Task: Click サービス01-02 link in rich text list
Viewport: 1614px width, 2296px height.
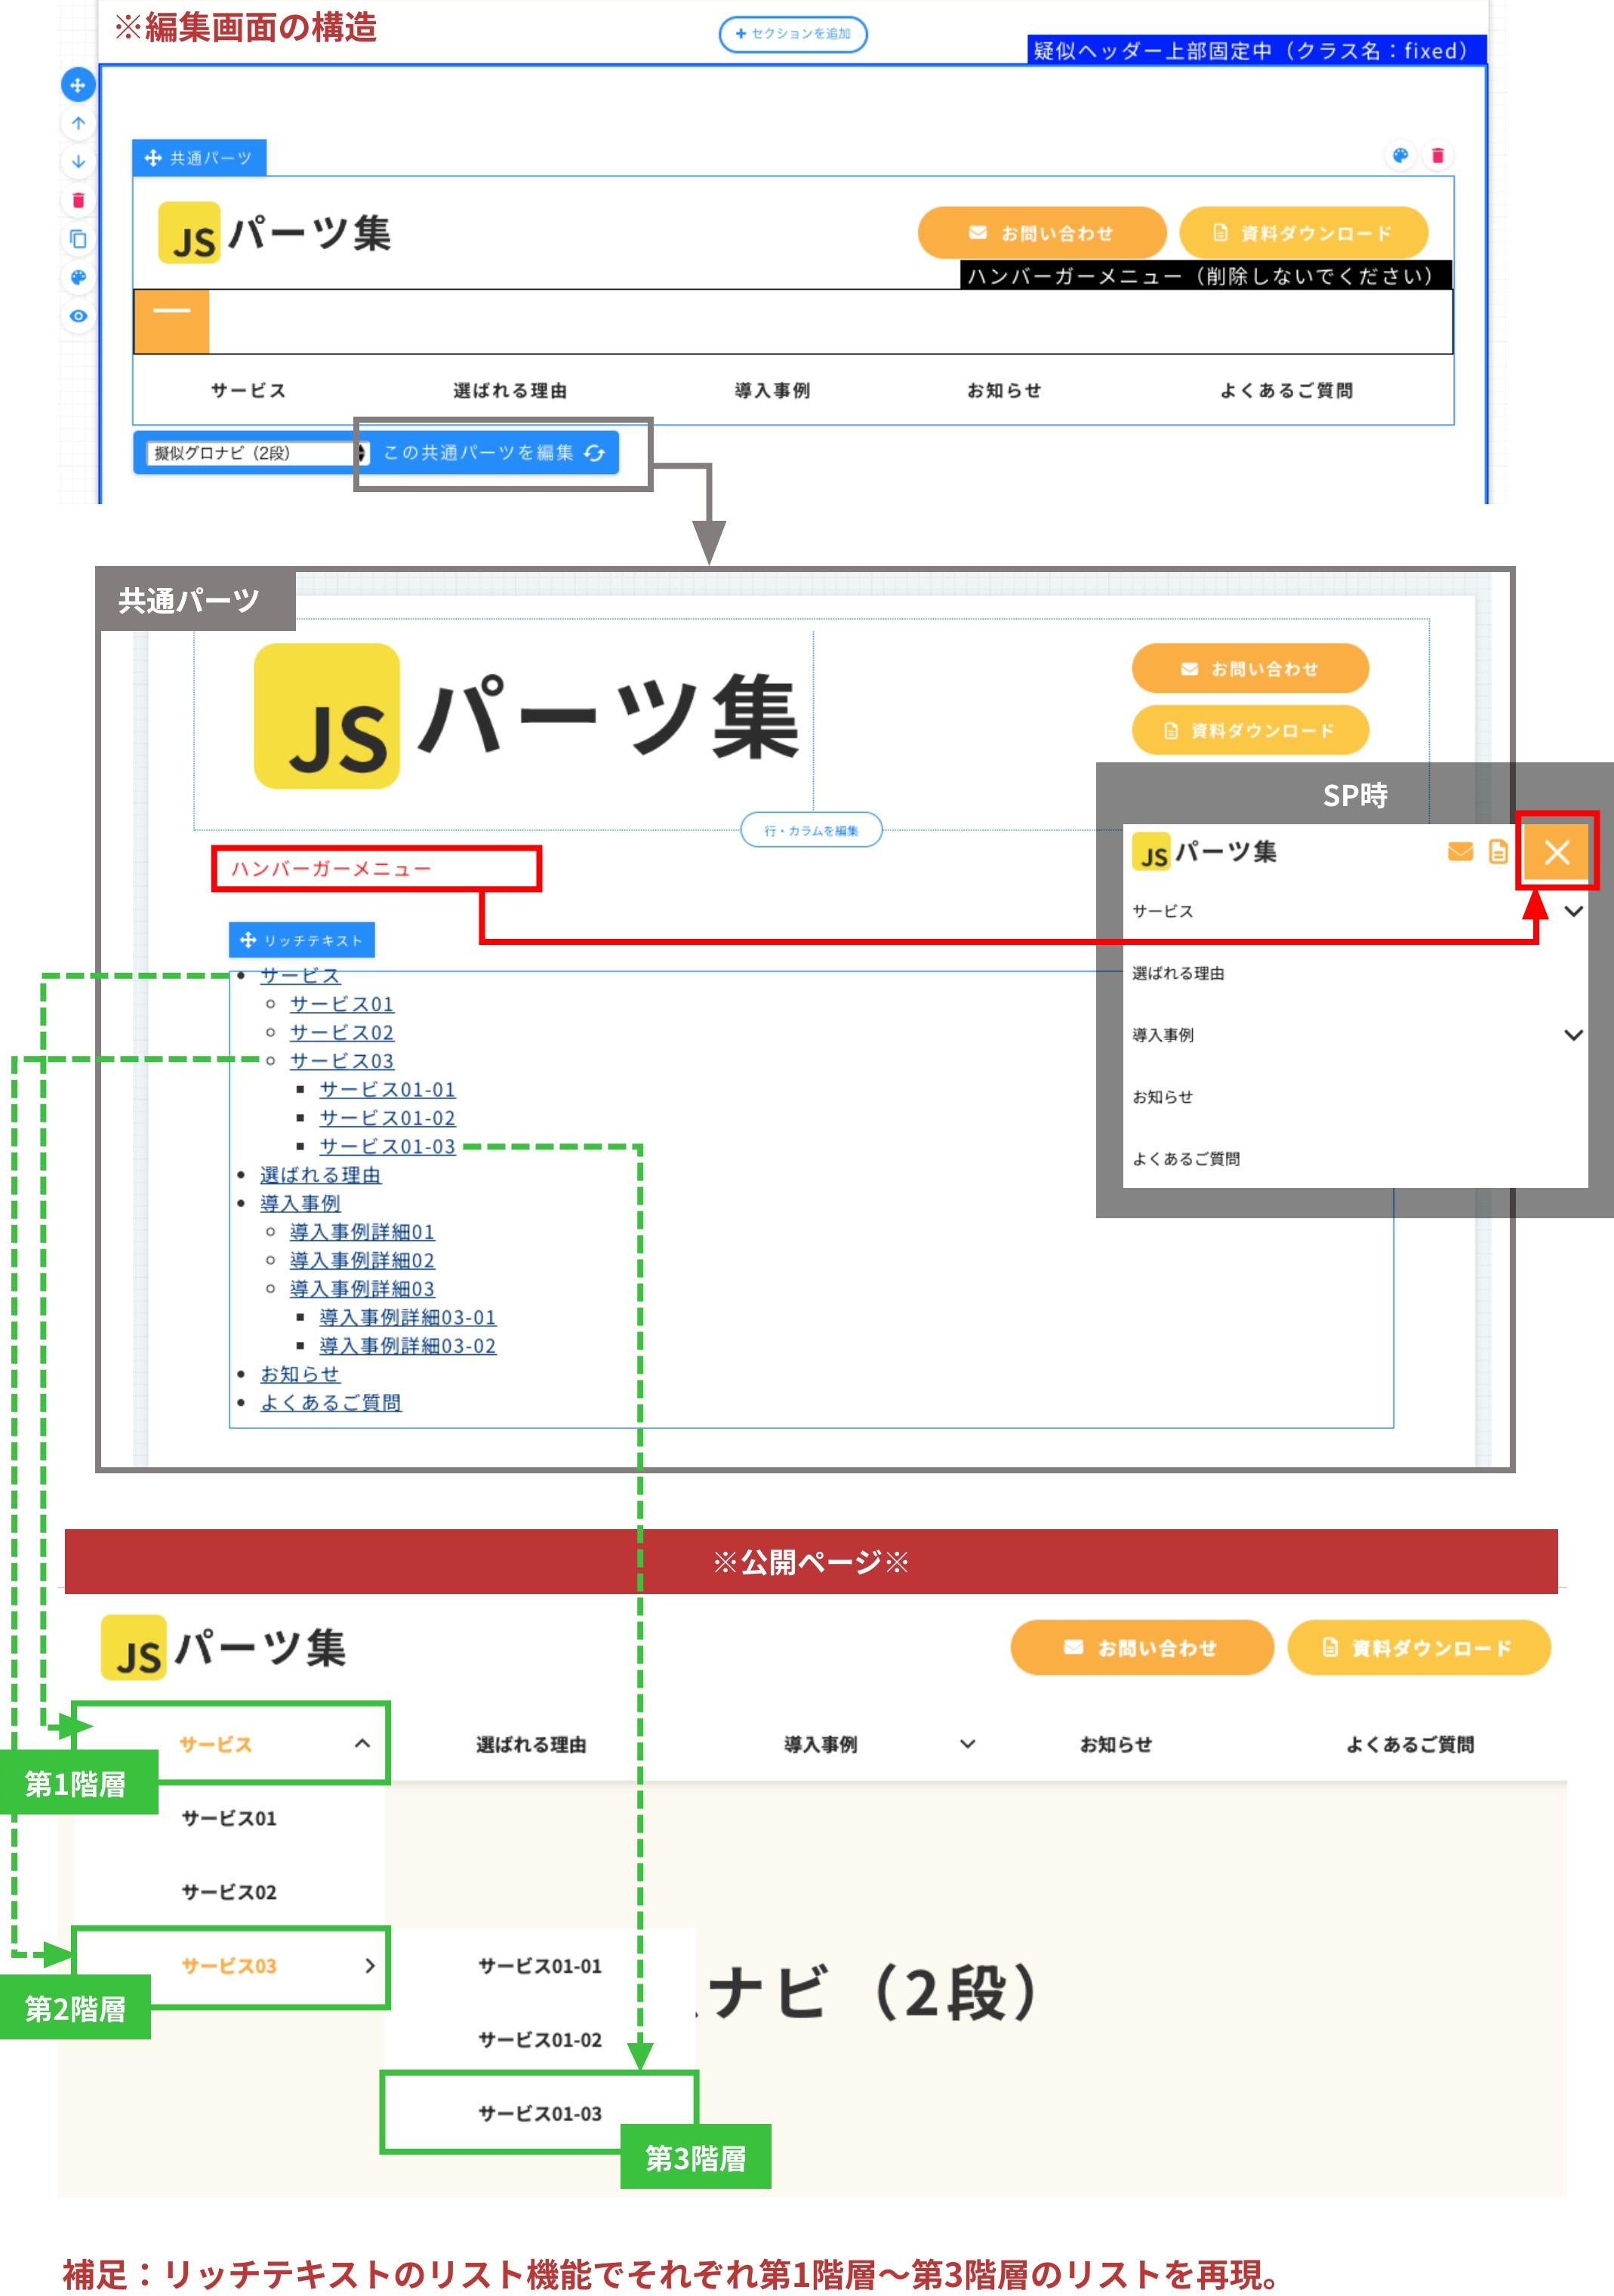Action: click(x=387, y=1118)
